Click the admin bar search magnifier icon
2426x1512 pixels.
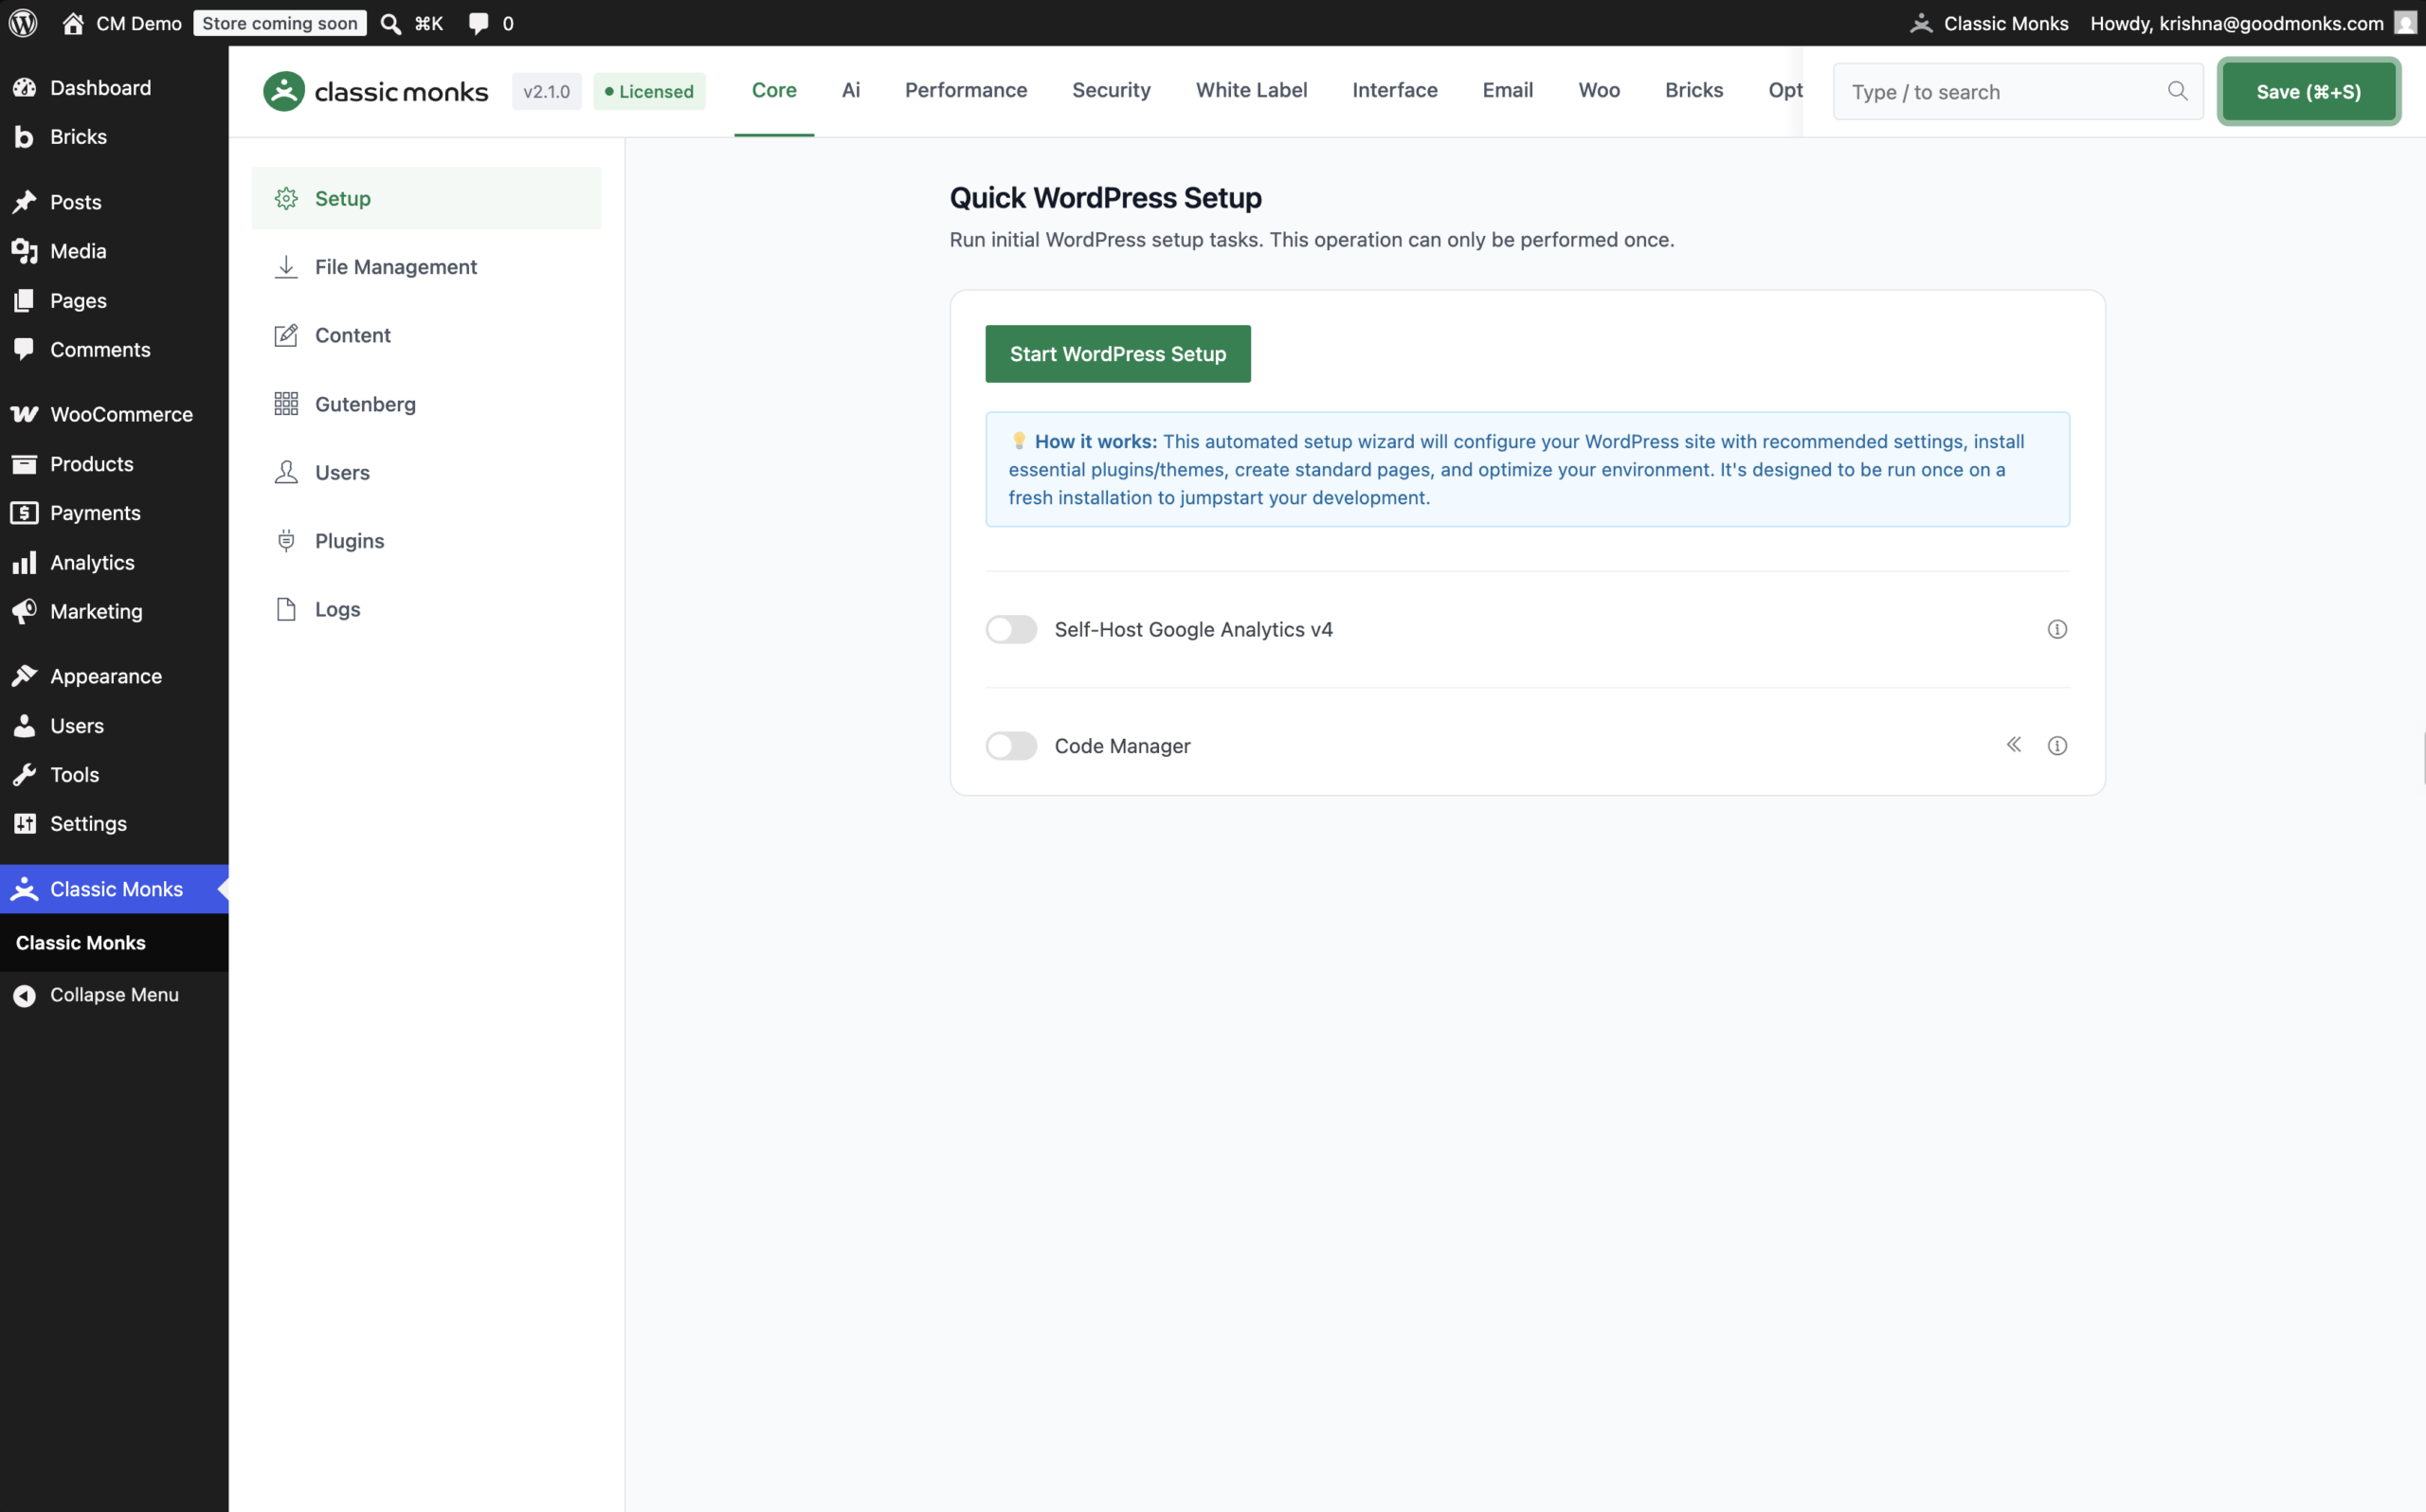point(391,23)
